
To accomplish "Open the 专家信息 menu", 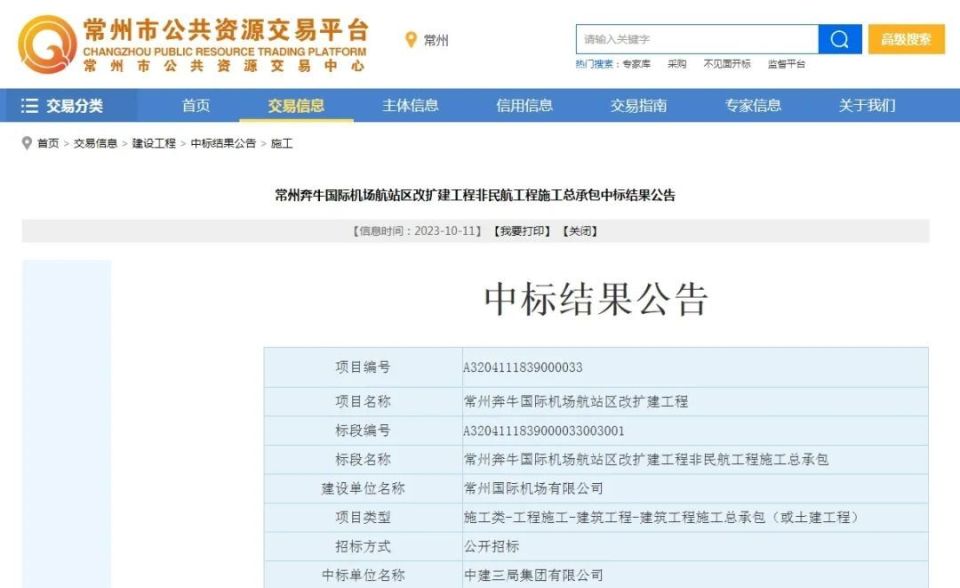I will coord(751,104).
